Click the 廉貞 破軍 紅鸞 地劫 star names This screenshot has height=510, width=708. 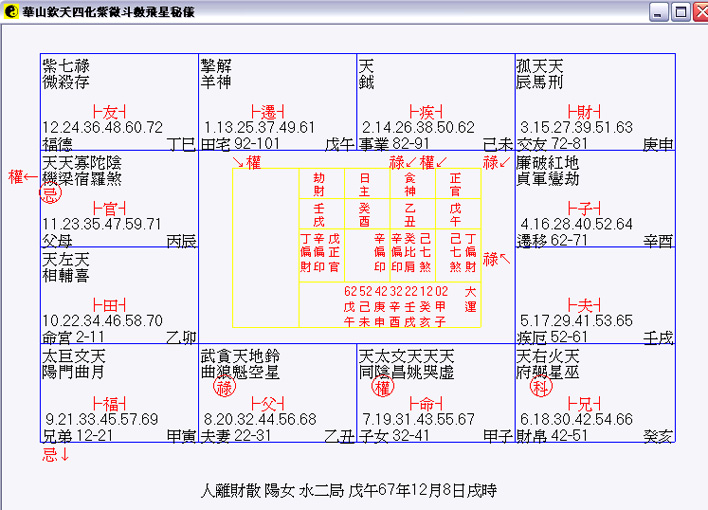point(548,171)
